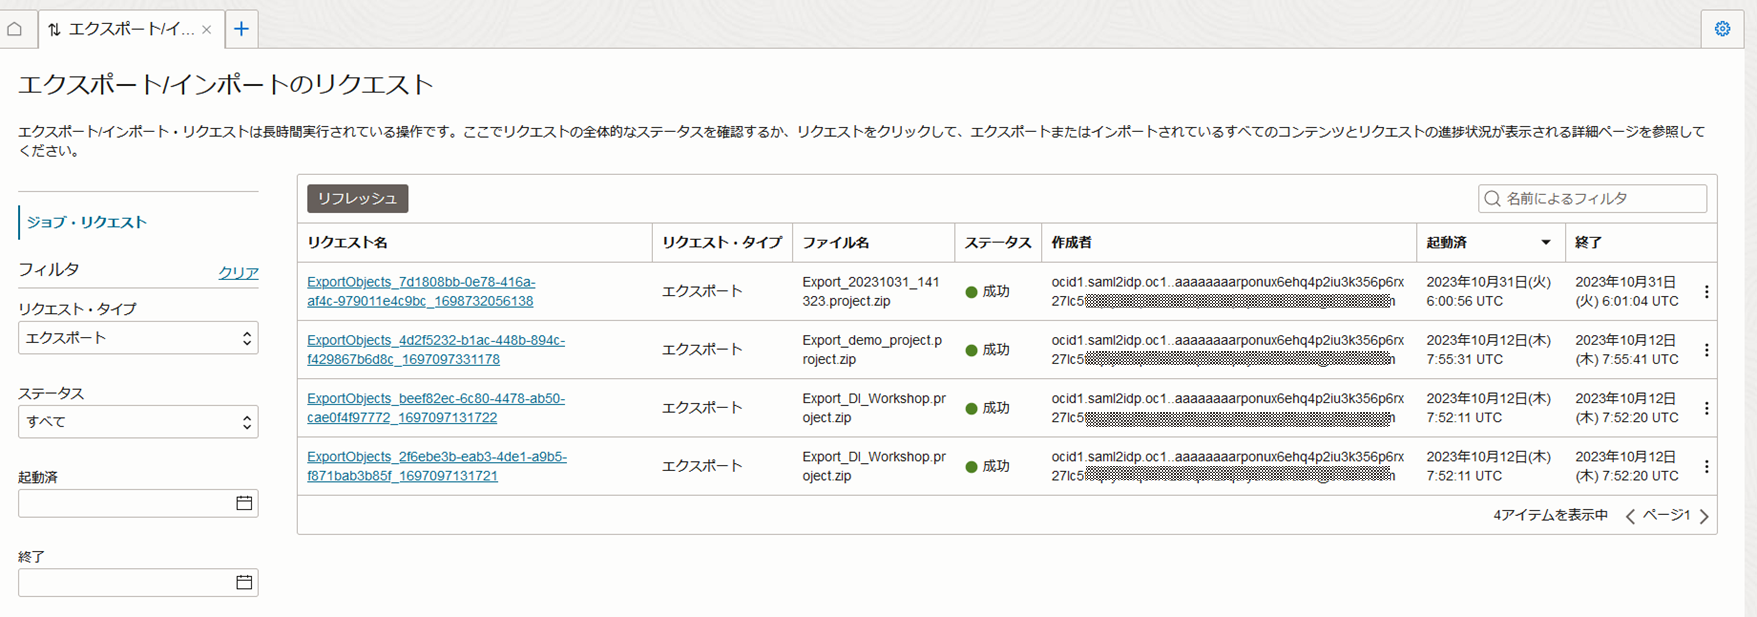Screen dimensions: 1757x617
Task: Click the ページ1 pagination label
Action: (x=1666, y=515)
